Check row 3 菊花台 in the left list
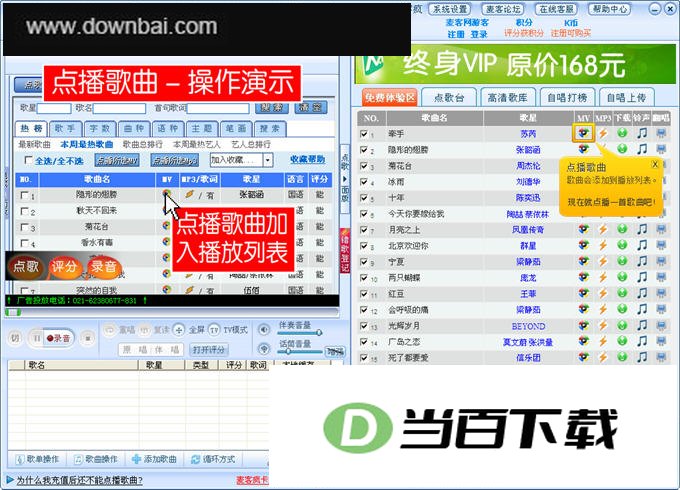Viewport: 680px width, 490px height. [25, 227]
